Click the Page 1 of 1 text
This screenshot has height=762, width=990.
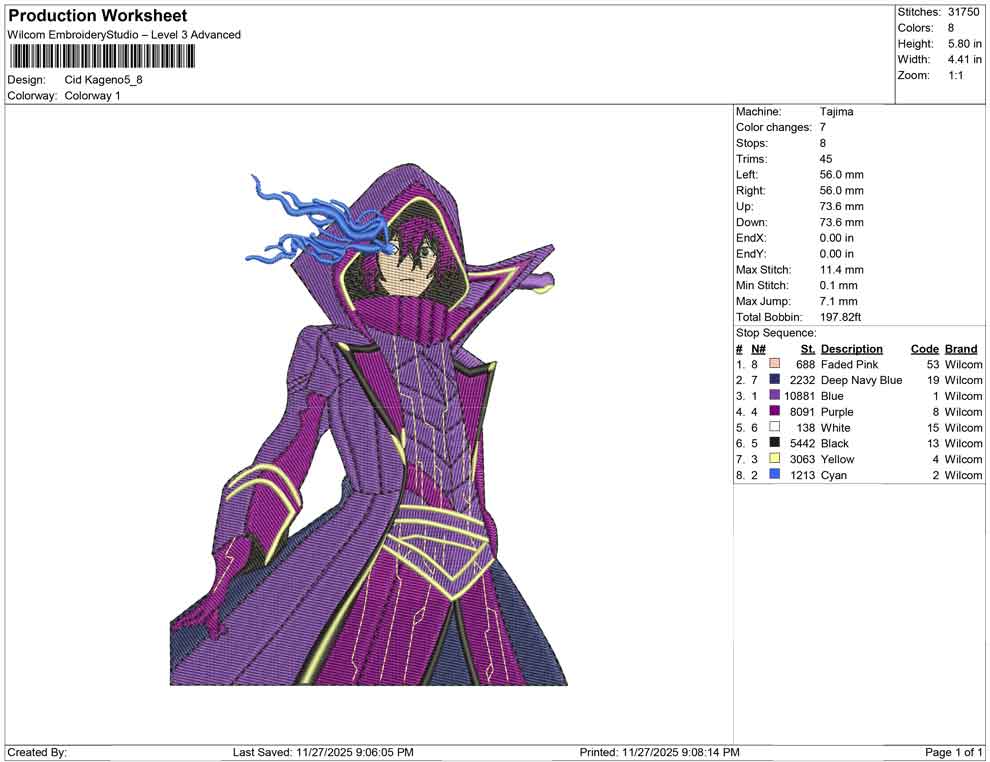coord(953,752)
